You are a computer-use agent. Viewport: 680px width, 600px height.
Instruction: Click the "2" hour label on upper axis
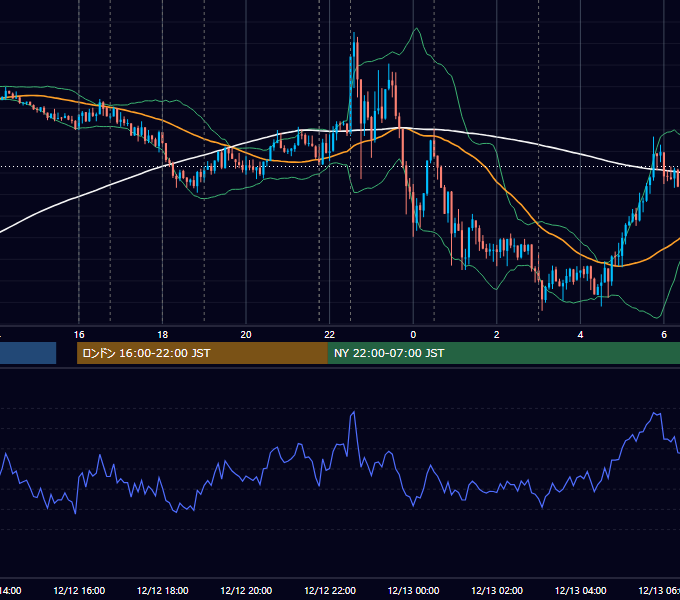point(497,335)
